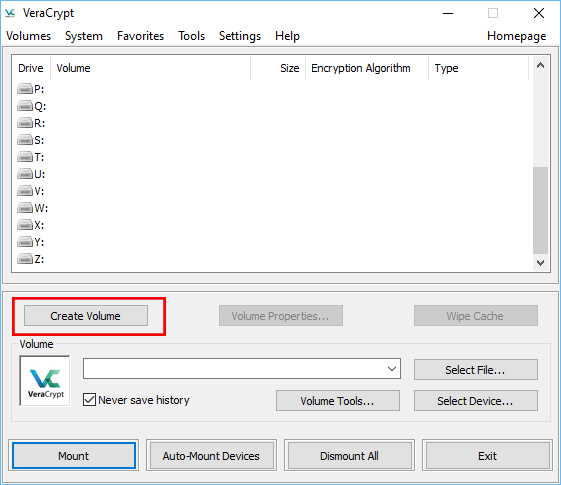Click the Encryption Algorithm column header

click(367, 68)
